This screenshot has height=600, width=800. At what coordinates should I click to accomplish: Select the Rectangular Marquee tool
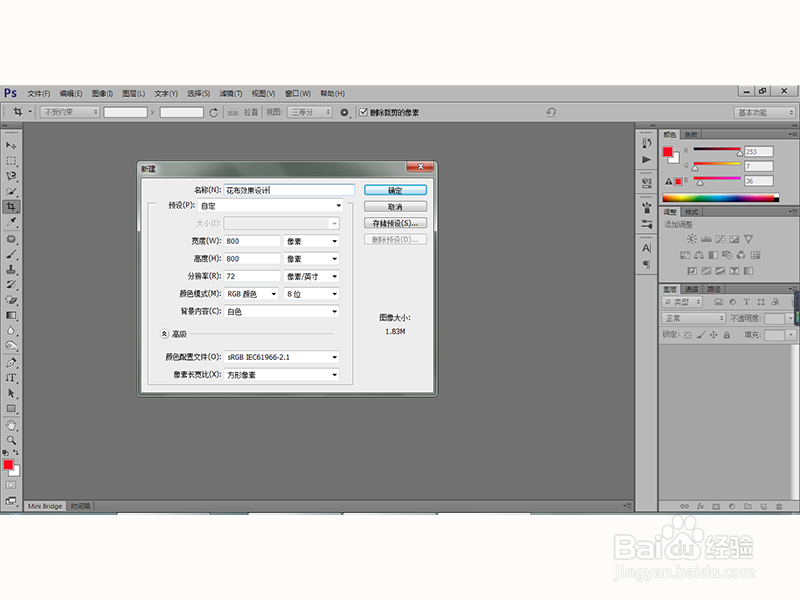[11, 161]
